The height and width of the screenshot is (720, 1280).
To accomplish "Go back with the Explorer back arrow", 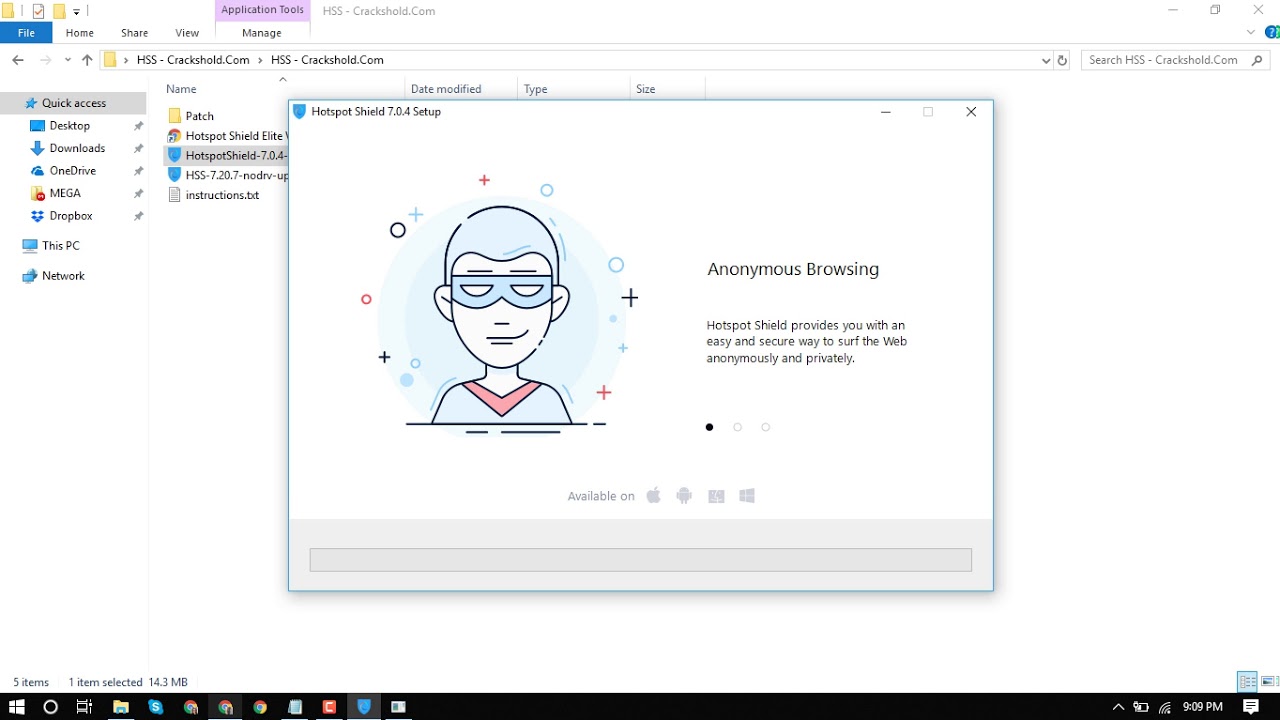I will [x=18, y=60].
